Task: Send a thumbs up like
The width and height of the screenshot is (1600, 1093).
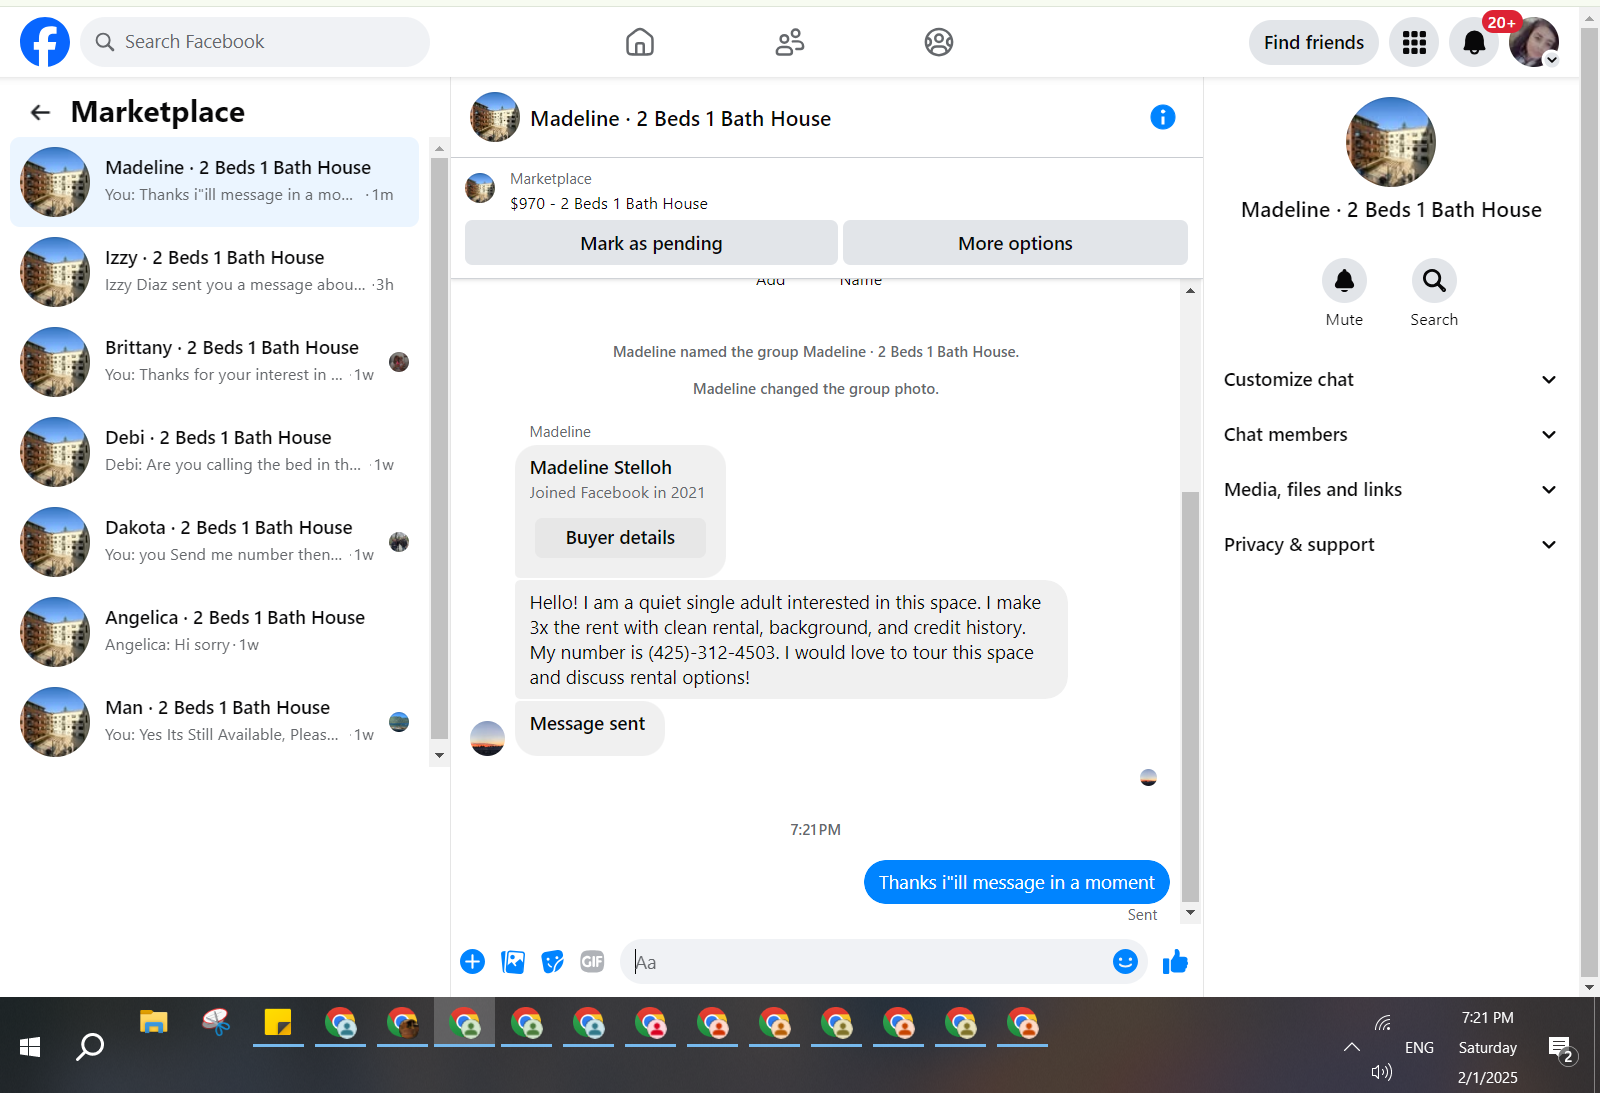Action: click(x=1175, y=961)
